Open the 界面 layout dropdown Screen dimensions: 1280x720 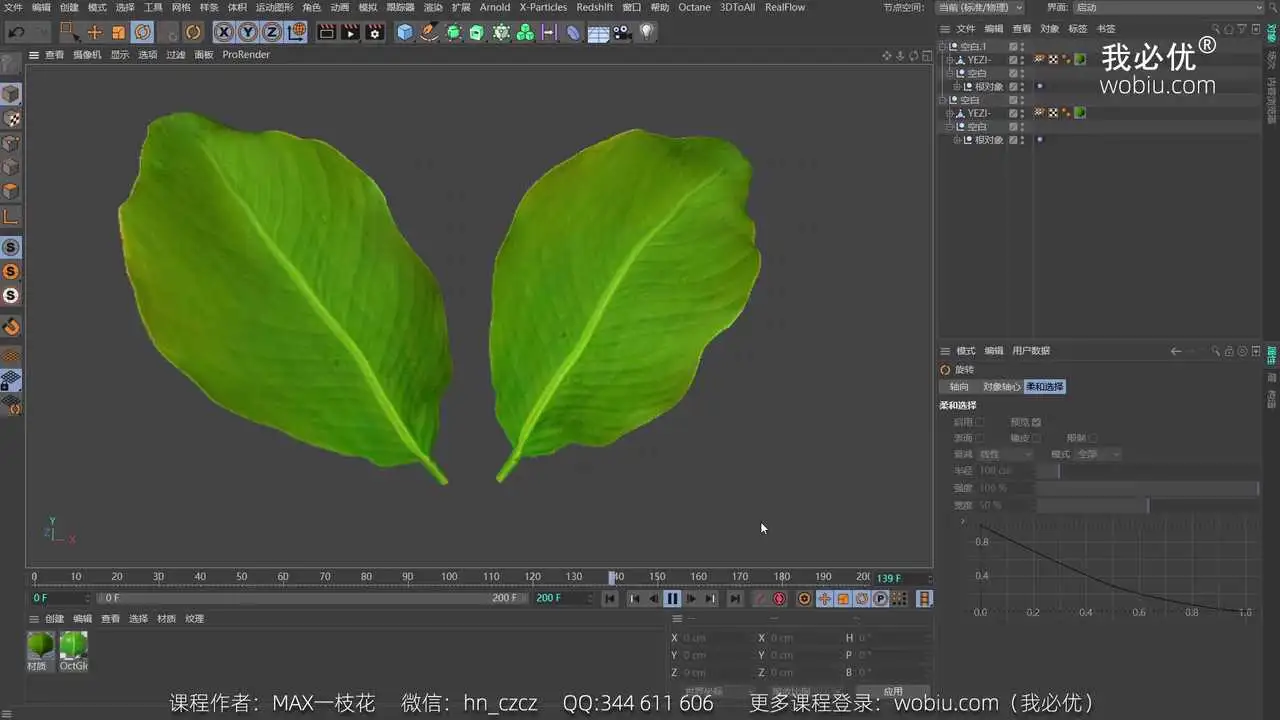point(1169,7)
